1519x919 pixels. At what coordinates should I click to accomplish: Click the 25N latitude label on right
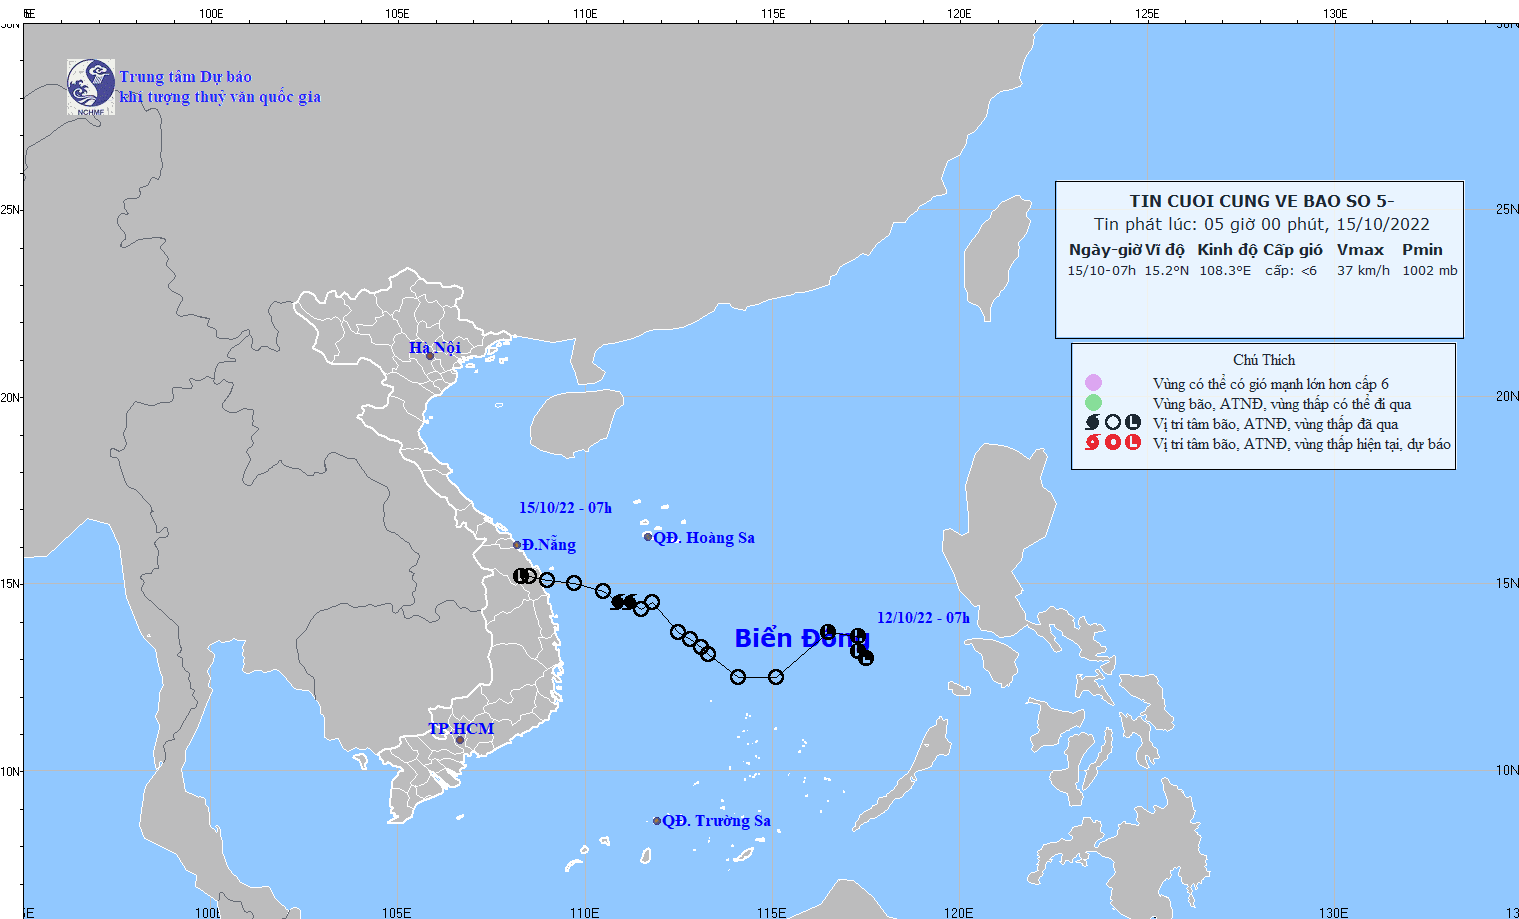tap(1506, 209)
